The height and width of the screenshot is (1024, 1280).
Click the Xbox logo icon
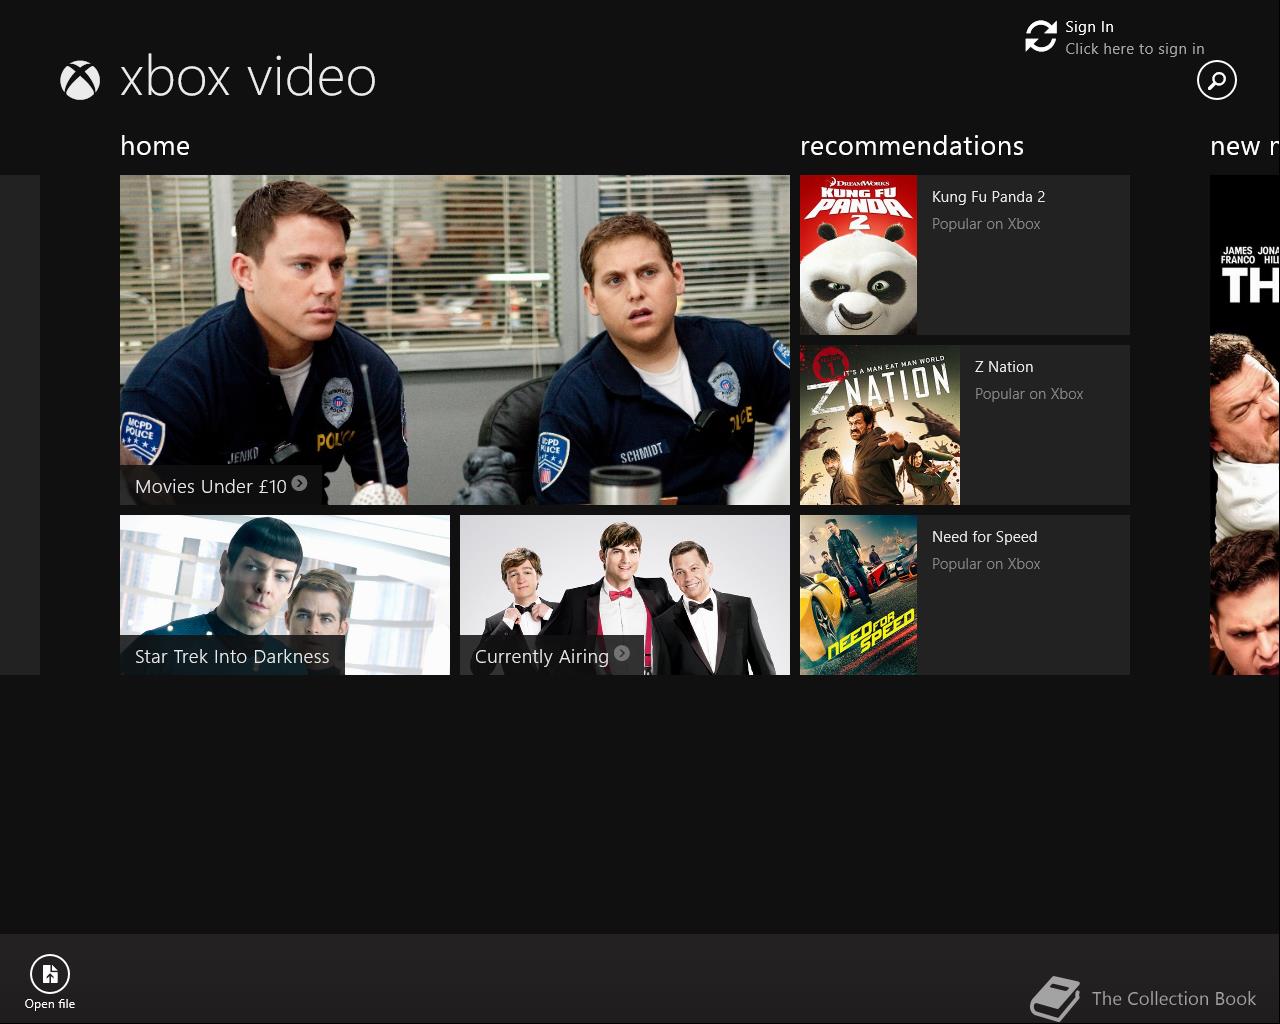(80, 80)
